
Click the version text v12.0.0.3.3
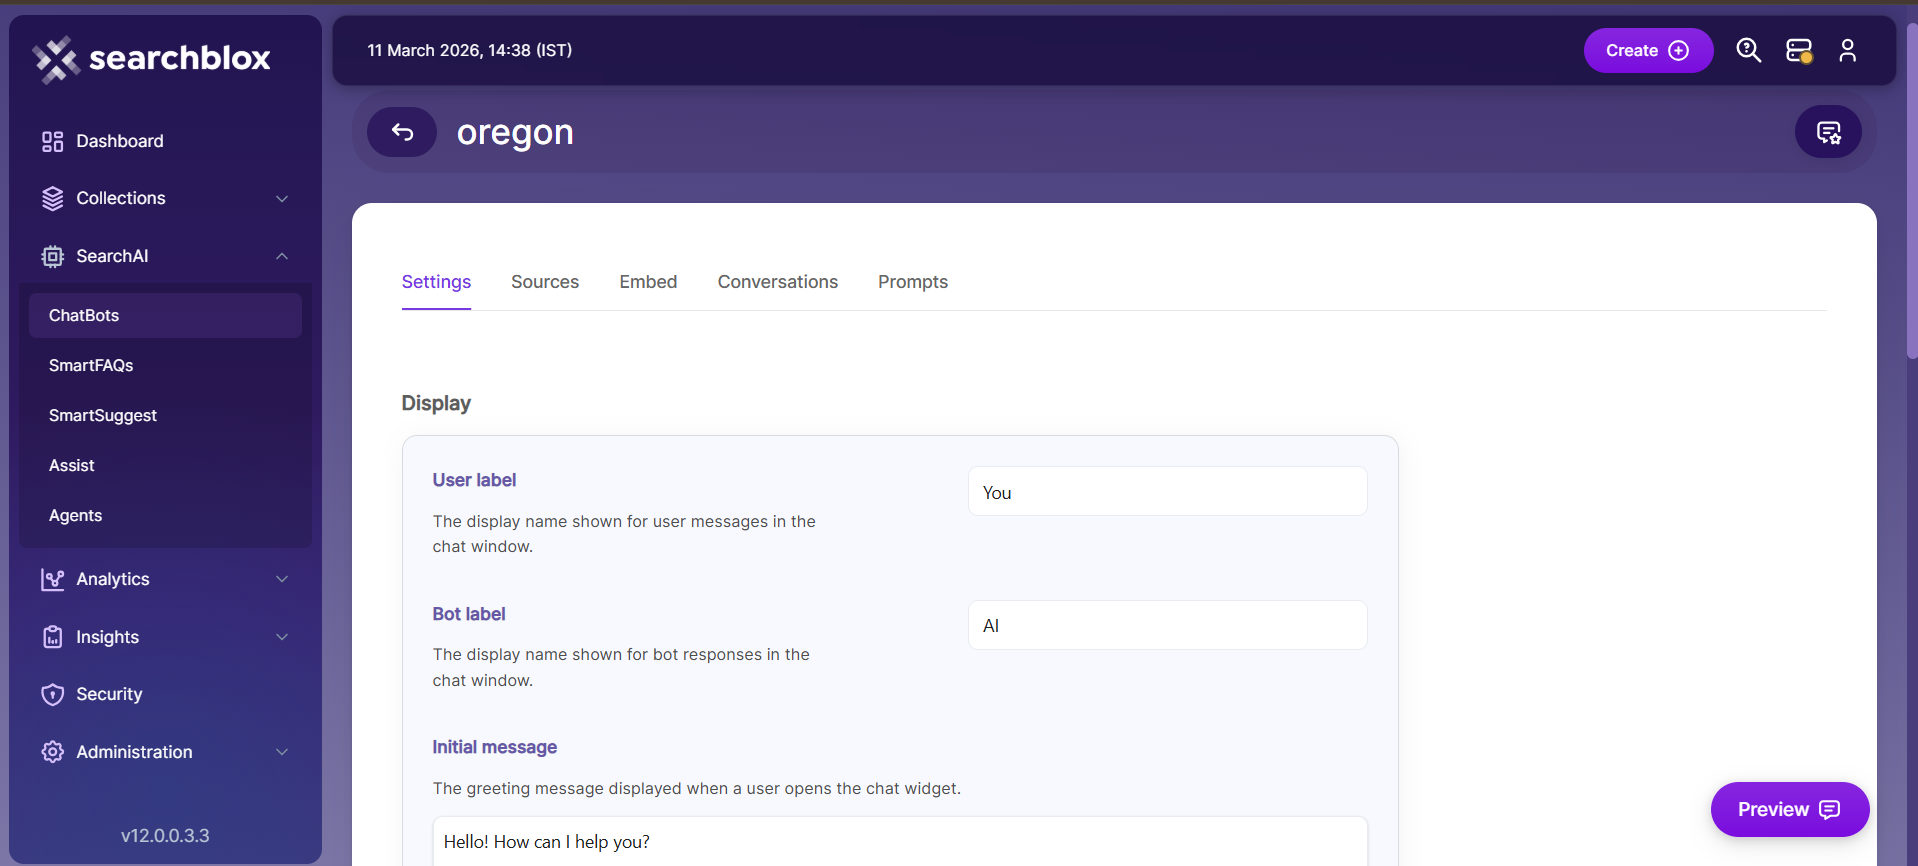coord(165,836)
